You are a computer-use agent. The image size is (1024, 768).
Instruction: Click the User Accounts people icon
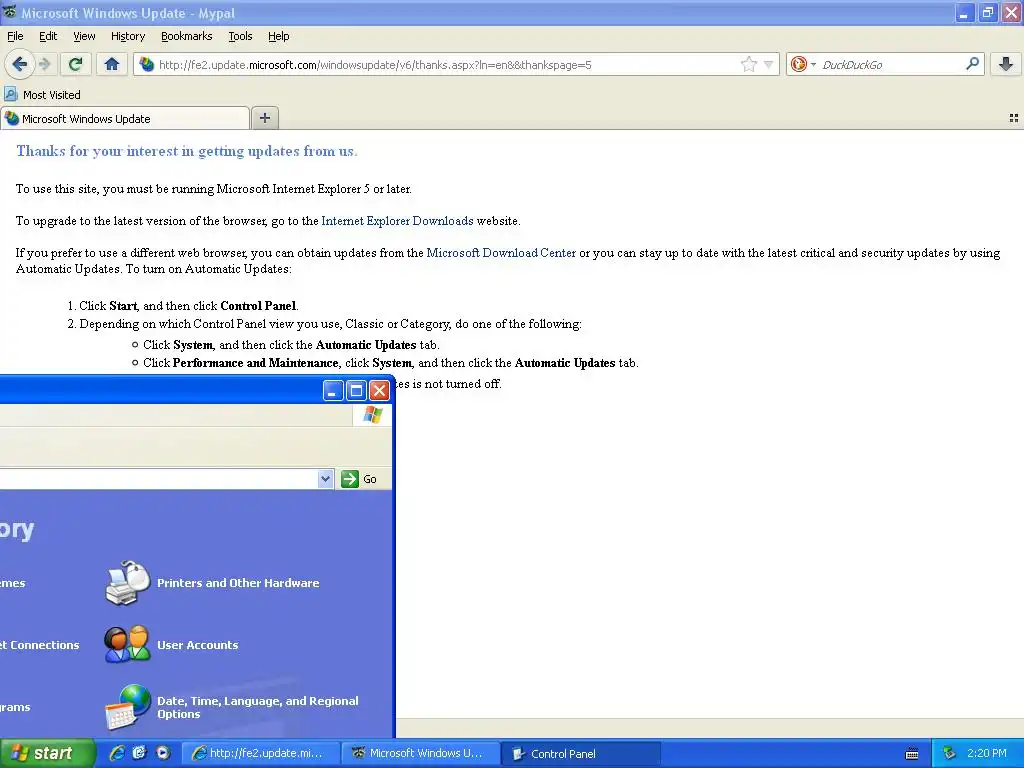[x=127, y=644]
